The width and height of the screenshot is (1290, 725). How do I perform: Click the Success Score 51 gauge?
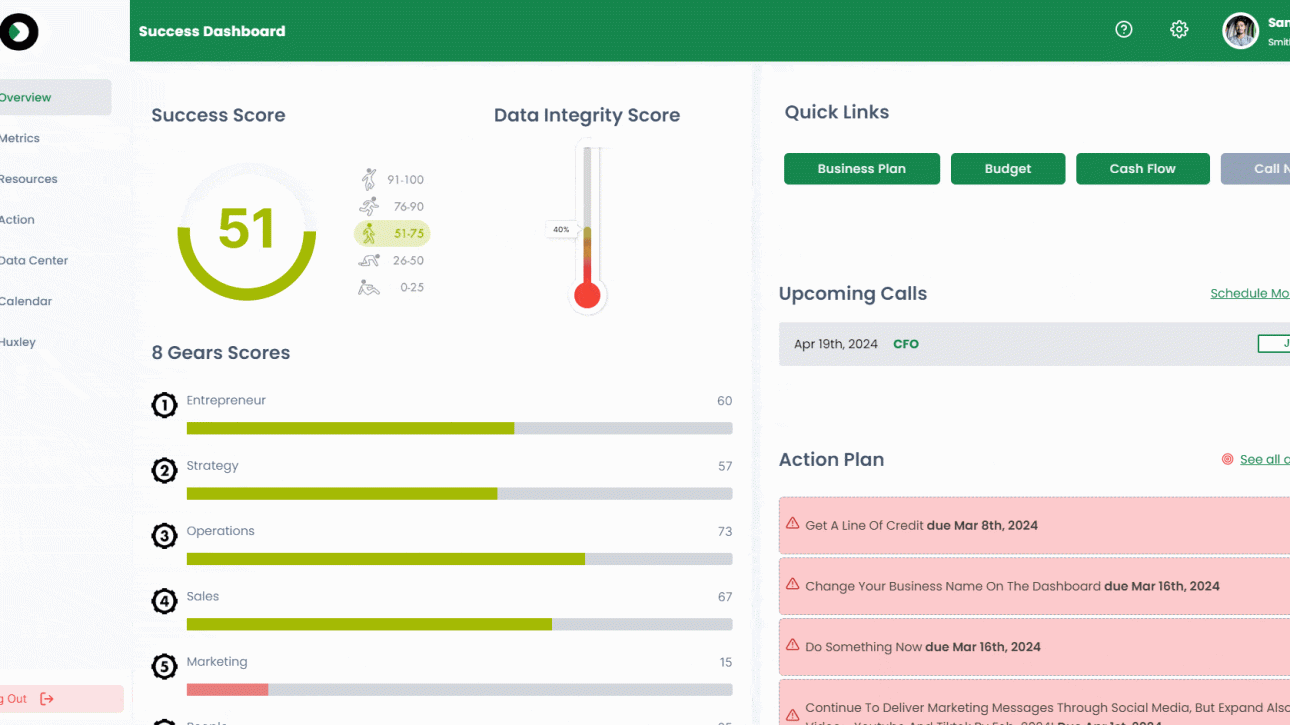click(246, 231)
